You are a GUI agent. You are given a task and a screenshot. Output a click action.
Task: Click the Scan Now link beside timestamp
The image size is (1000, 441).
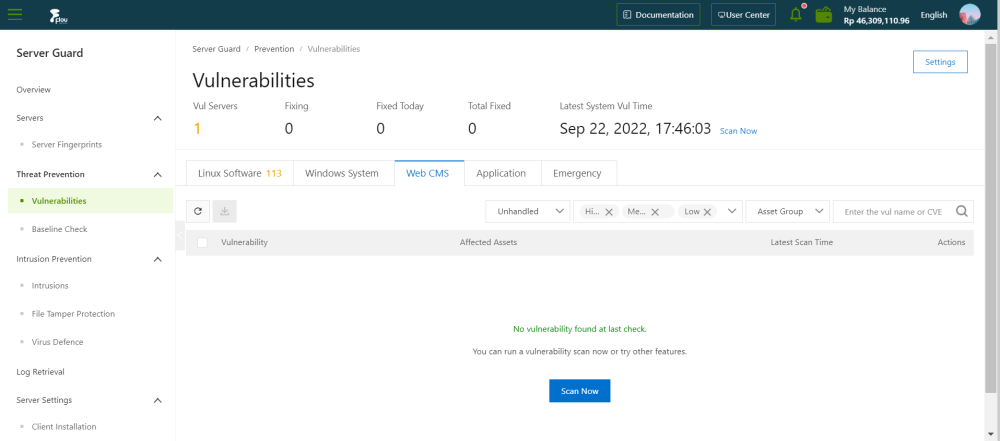(x=738, y=131)
